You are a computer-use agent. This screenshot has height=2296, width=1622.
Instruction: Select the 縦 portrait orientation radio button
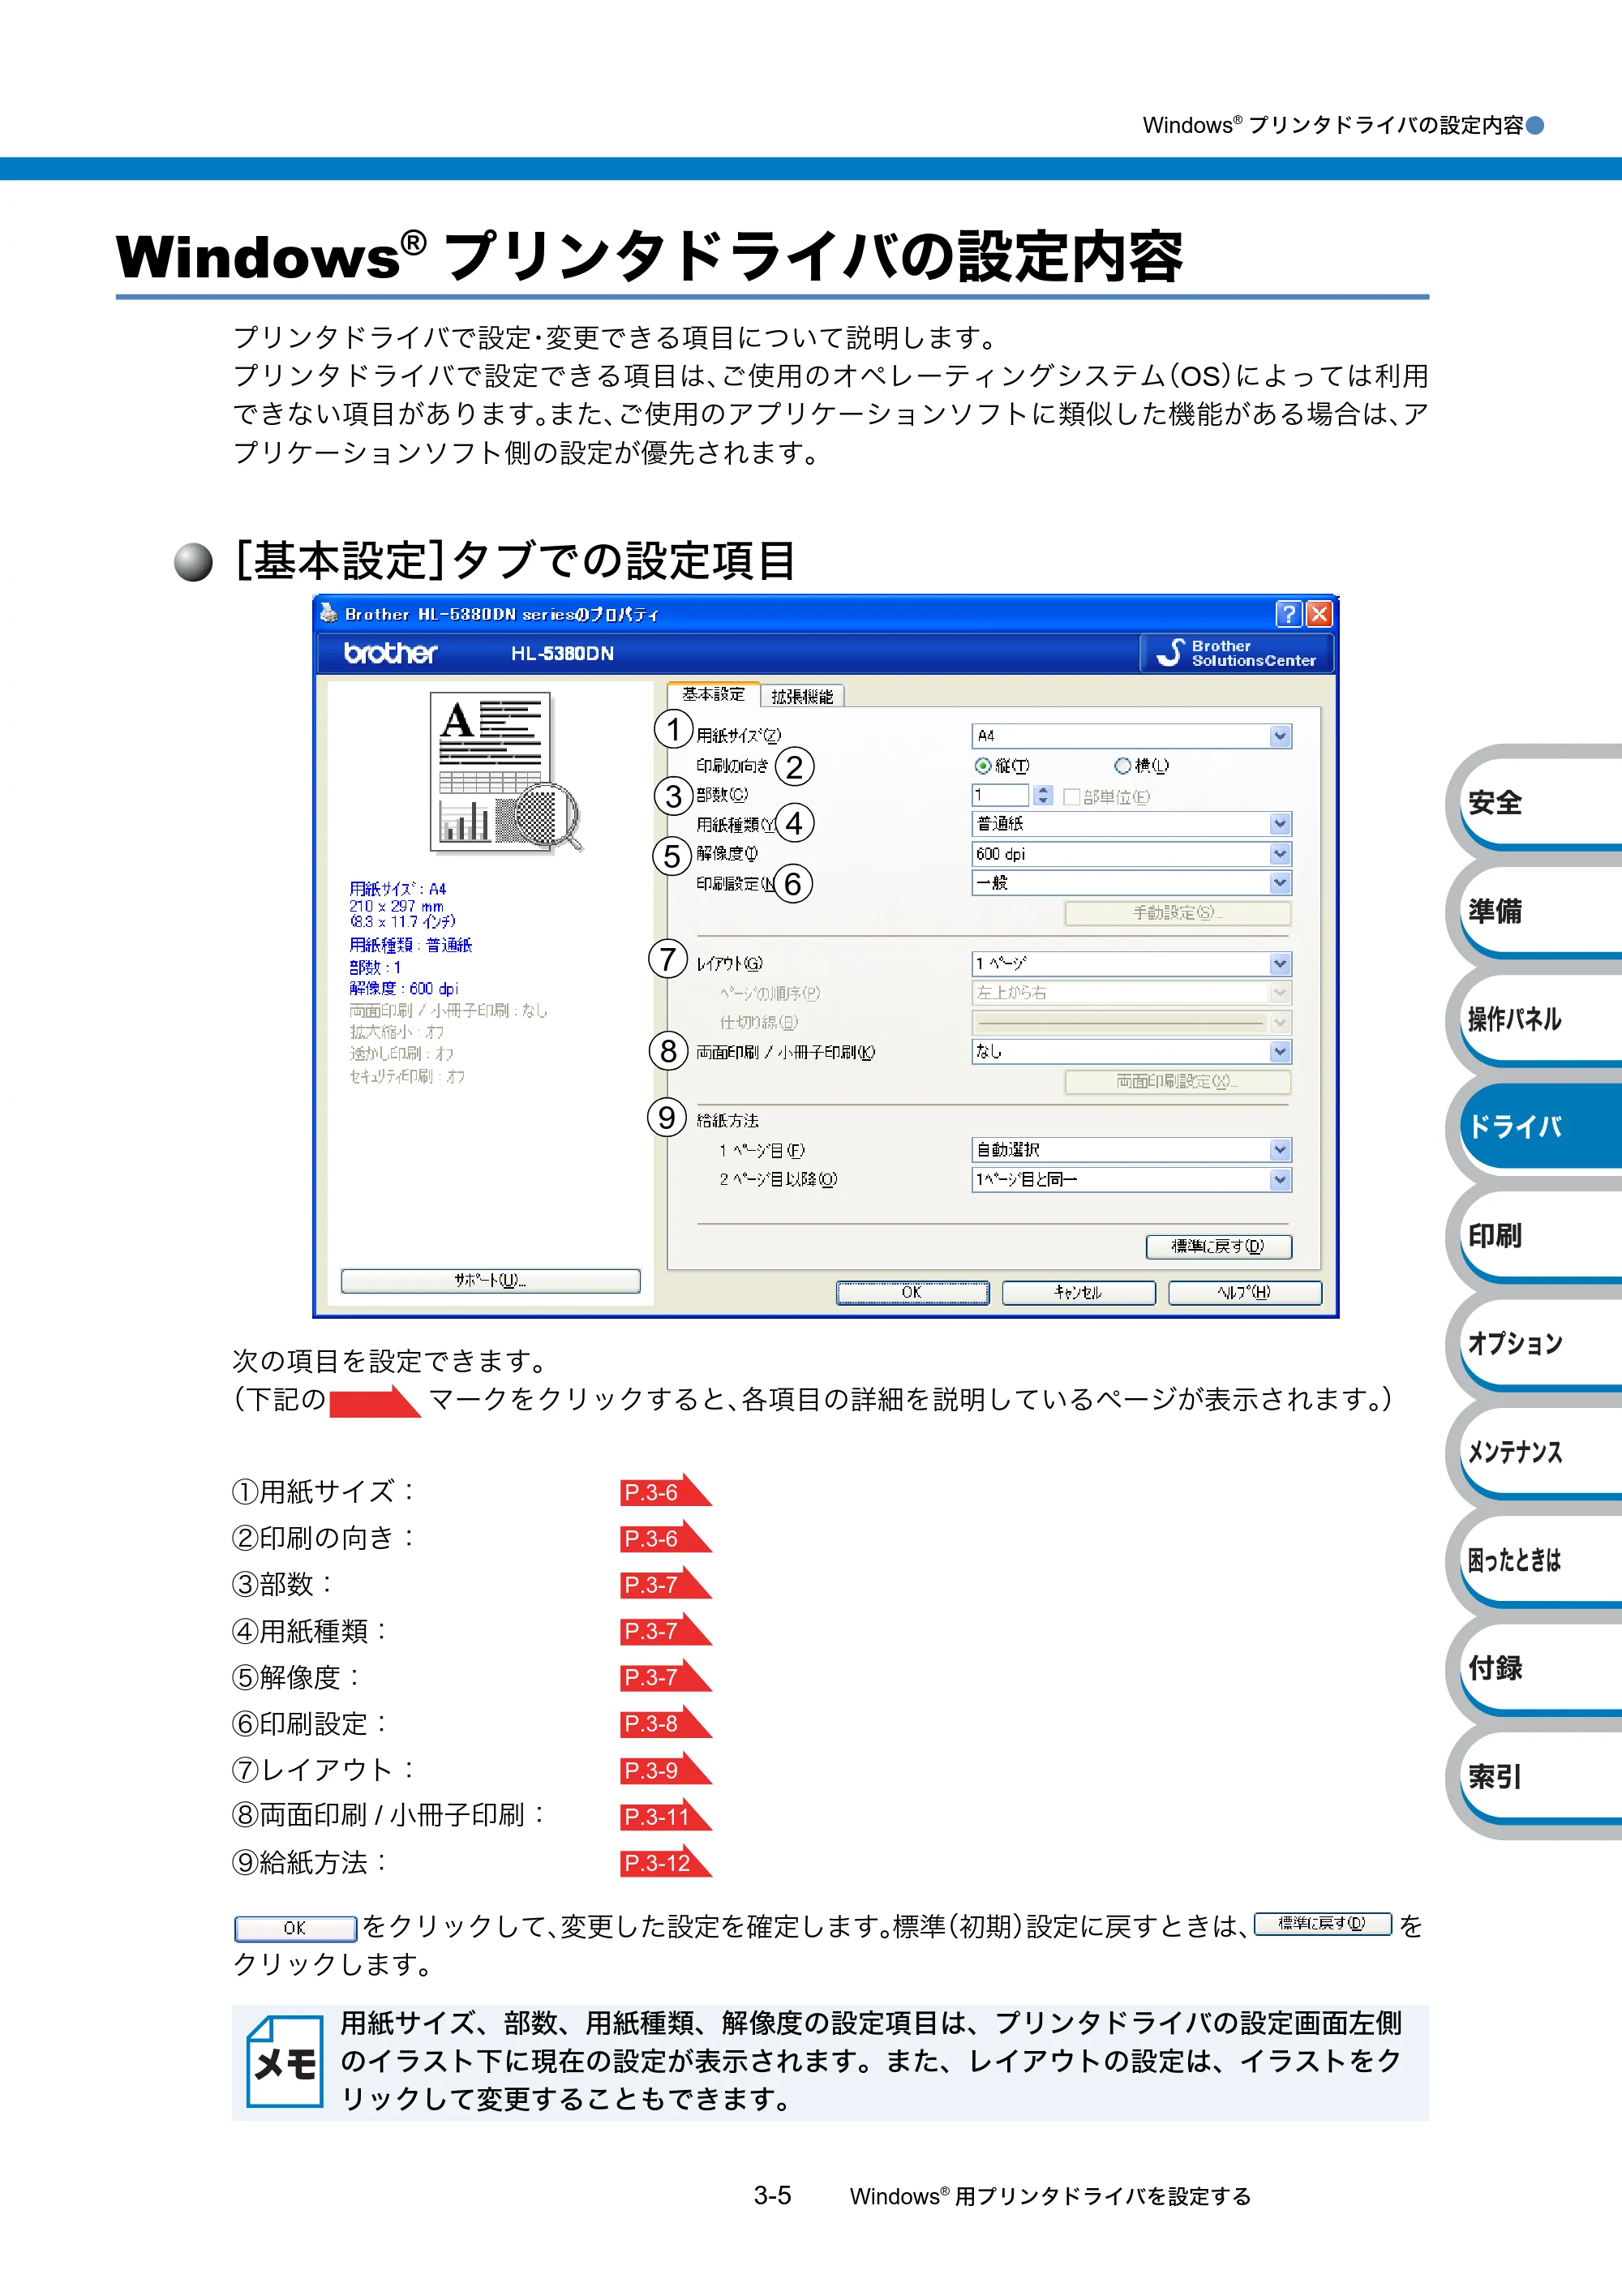[x=983, y=766]
